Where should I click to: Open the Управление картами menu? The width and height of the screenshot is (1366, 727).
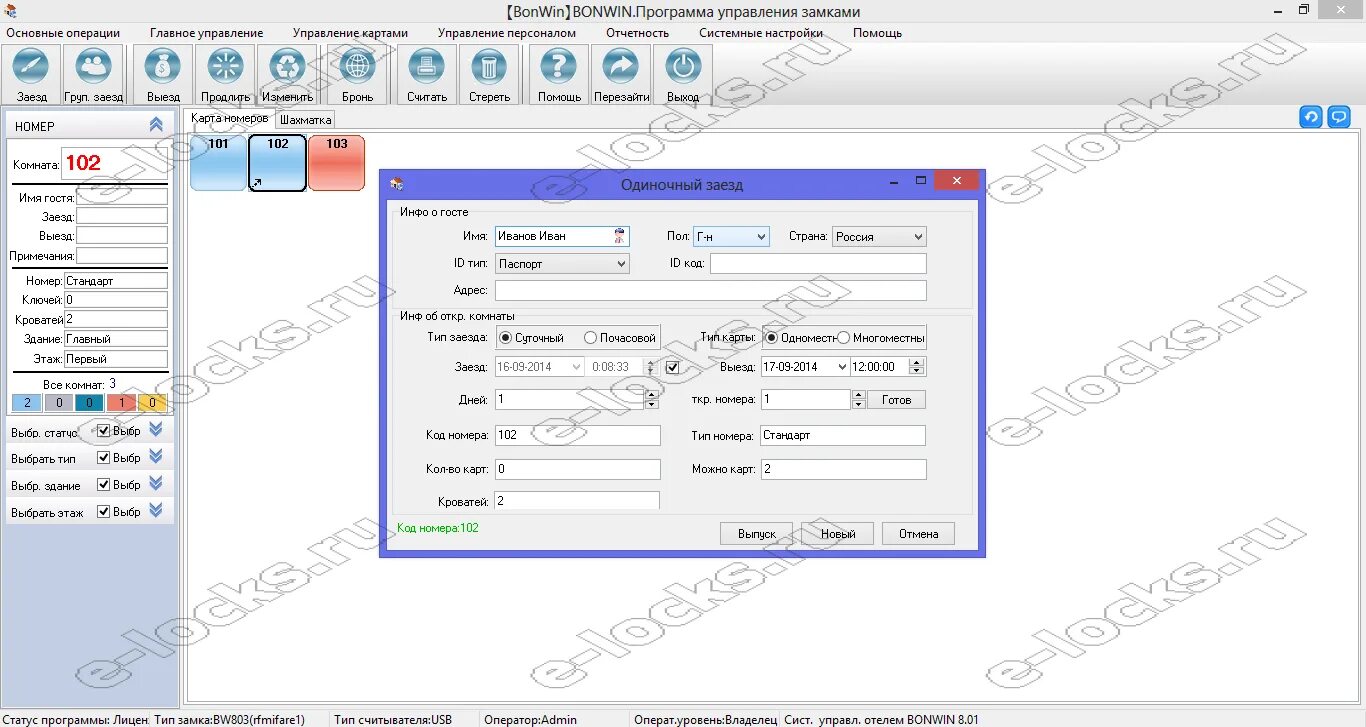tap(351, 33)
